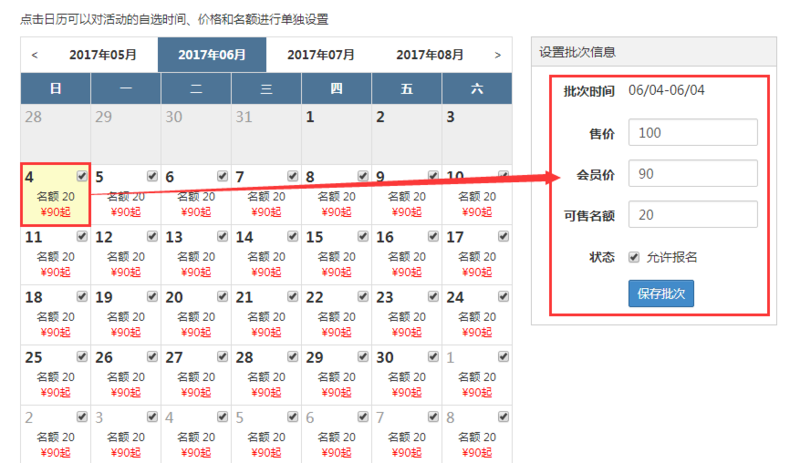The height and width of the screenshot is (463, 800).
Task: Focus the 会员价 input field
Action: [x=692, y=174]
